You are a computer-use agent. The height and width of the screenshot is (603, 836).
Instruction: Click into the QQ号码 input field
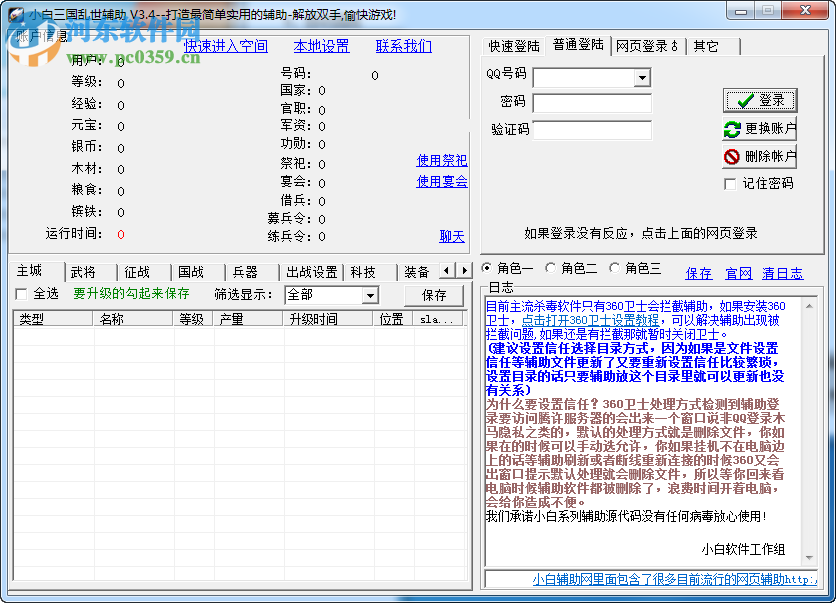point(584,78)
